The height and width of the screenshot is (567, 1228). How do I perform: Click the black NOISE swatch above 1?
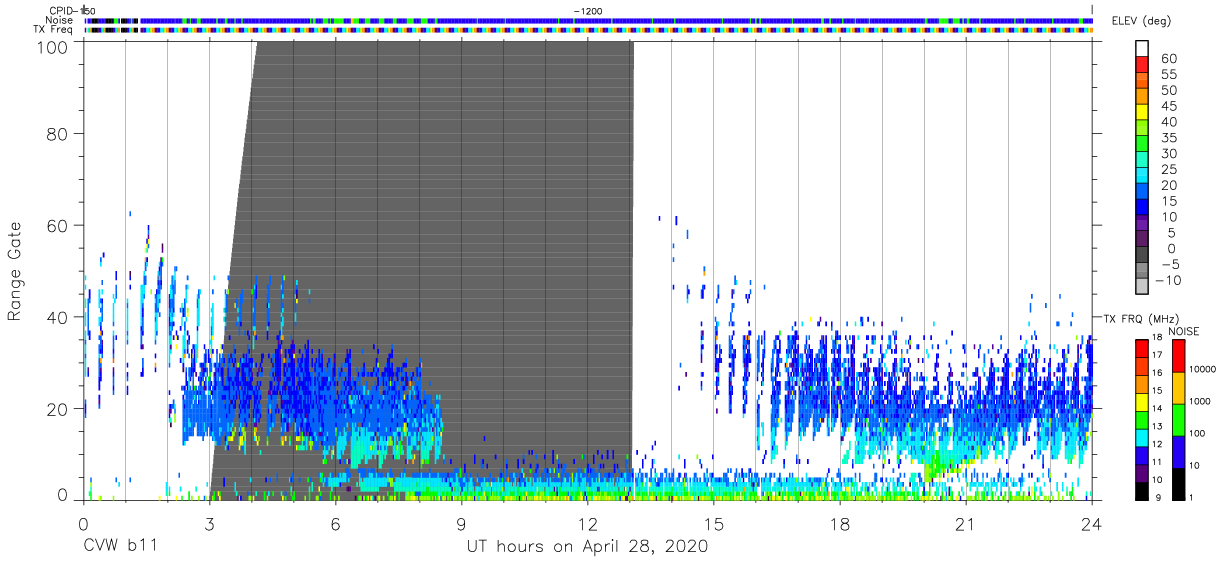point(1177,483)
